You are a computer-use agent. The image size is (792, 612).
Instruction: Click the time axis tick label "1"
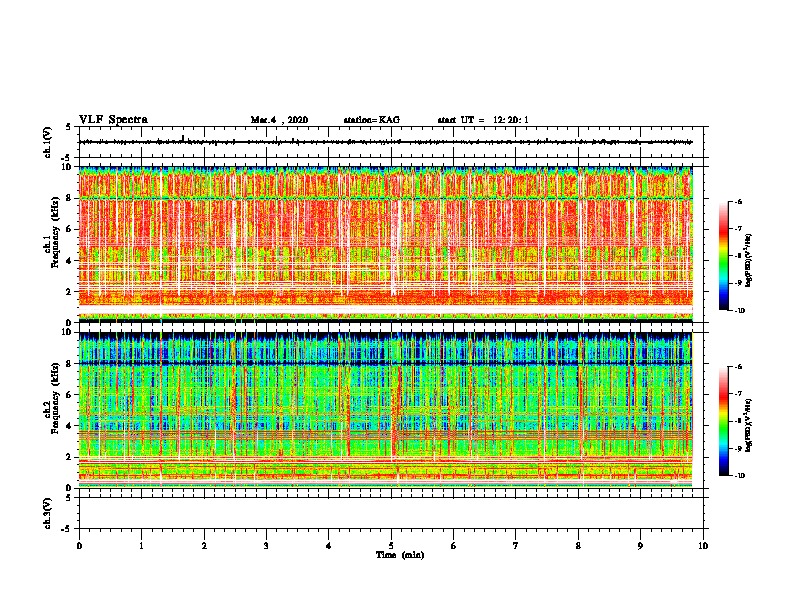coord(141,546)
